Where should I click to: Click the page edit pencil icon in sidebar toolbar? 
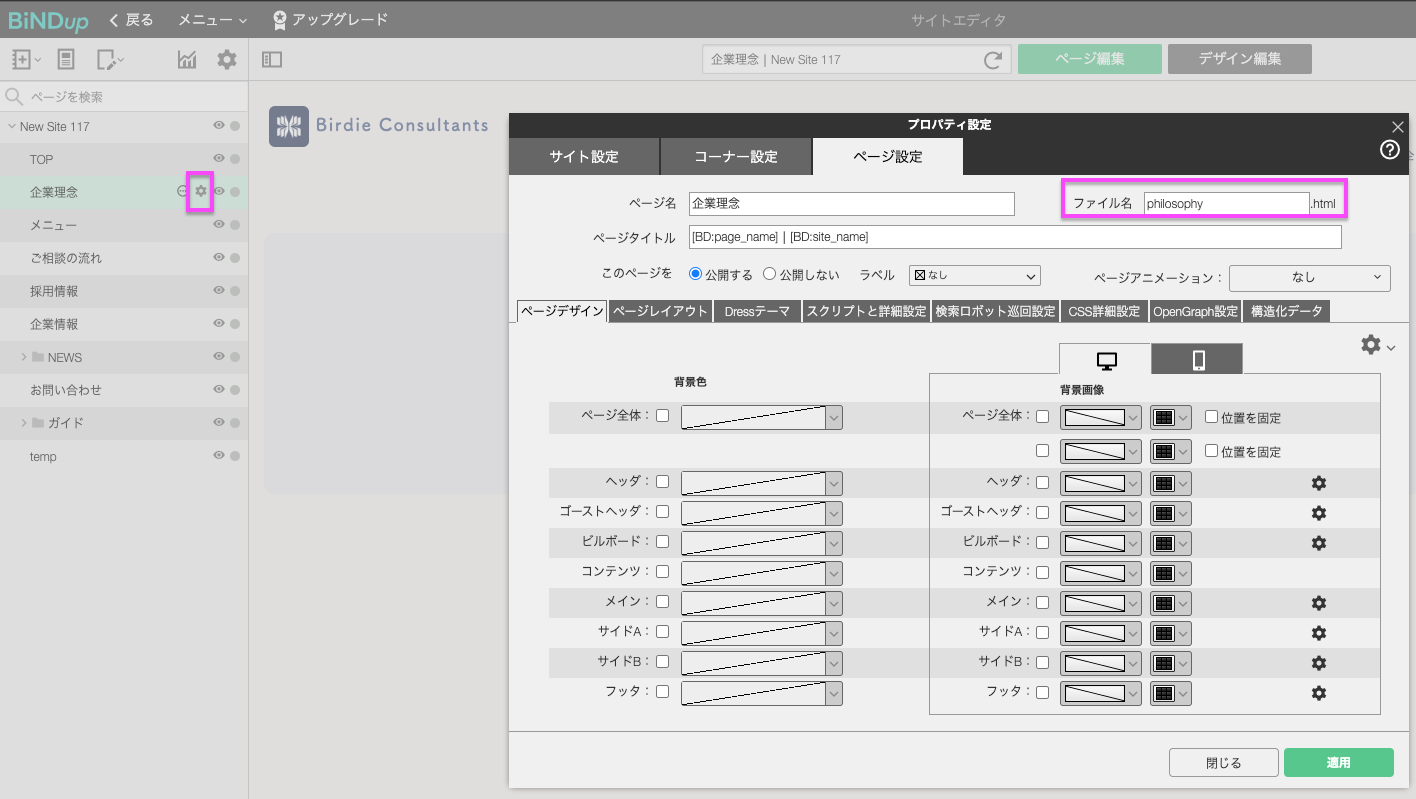coord(108,60)
